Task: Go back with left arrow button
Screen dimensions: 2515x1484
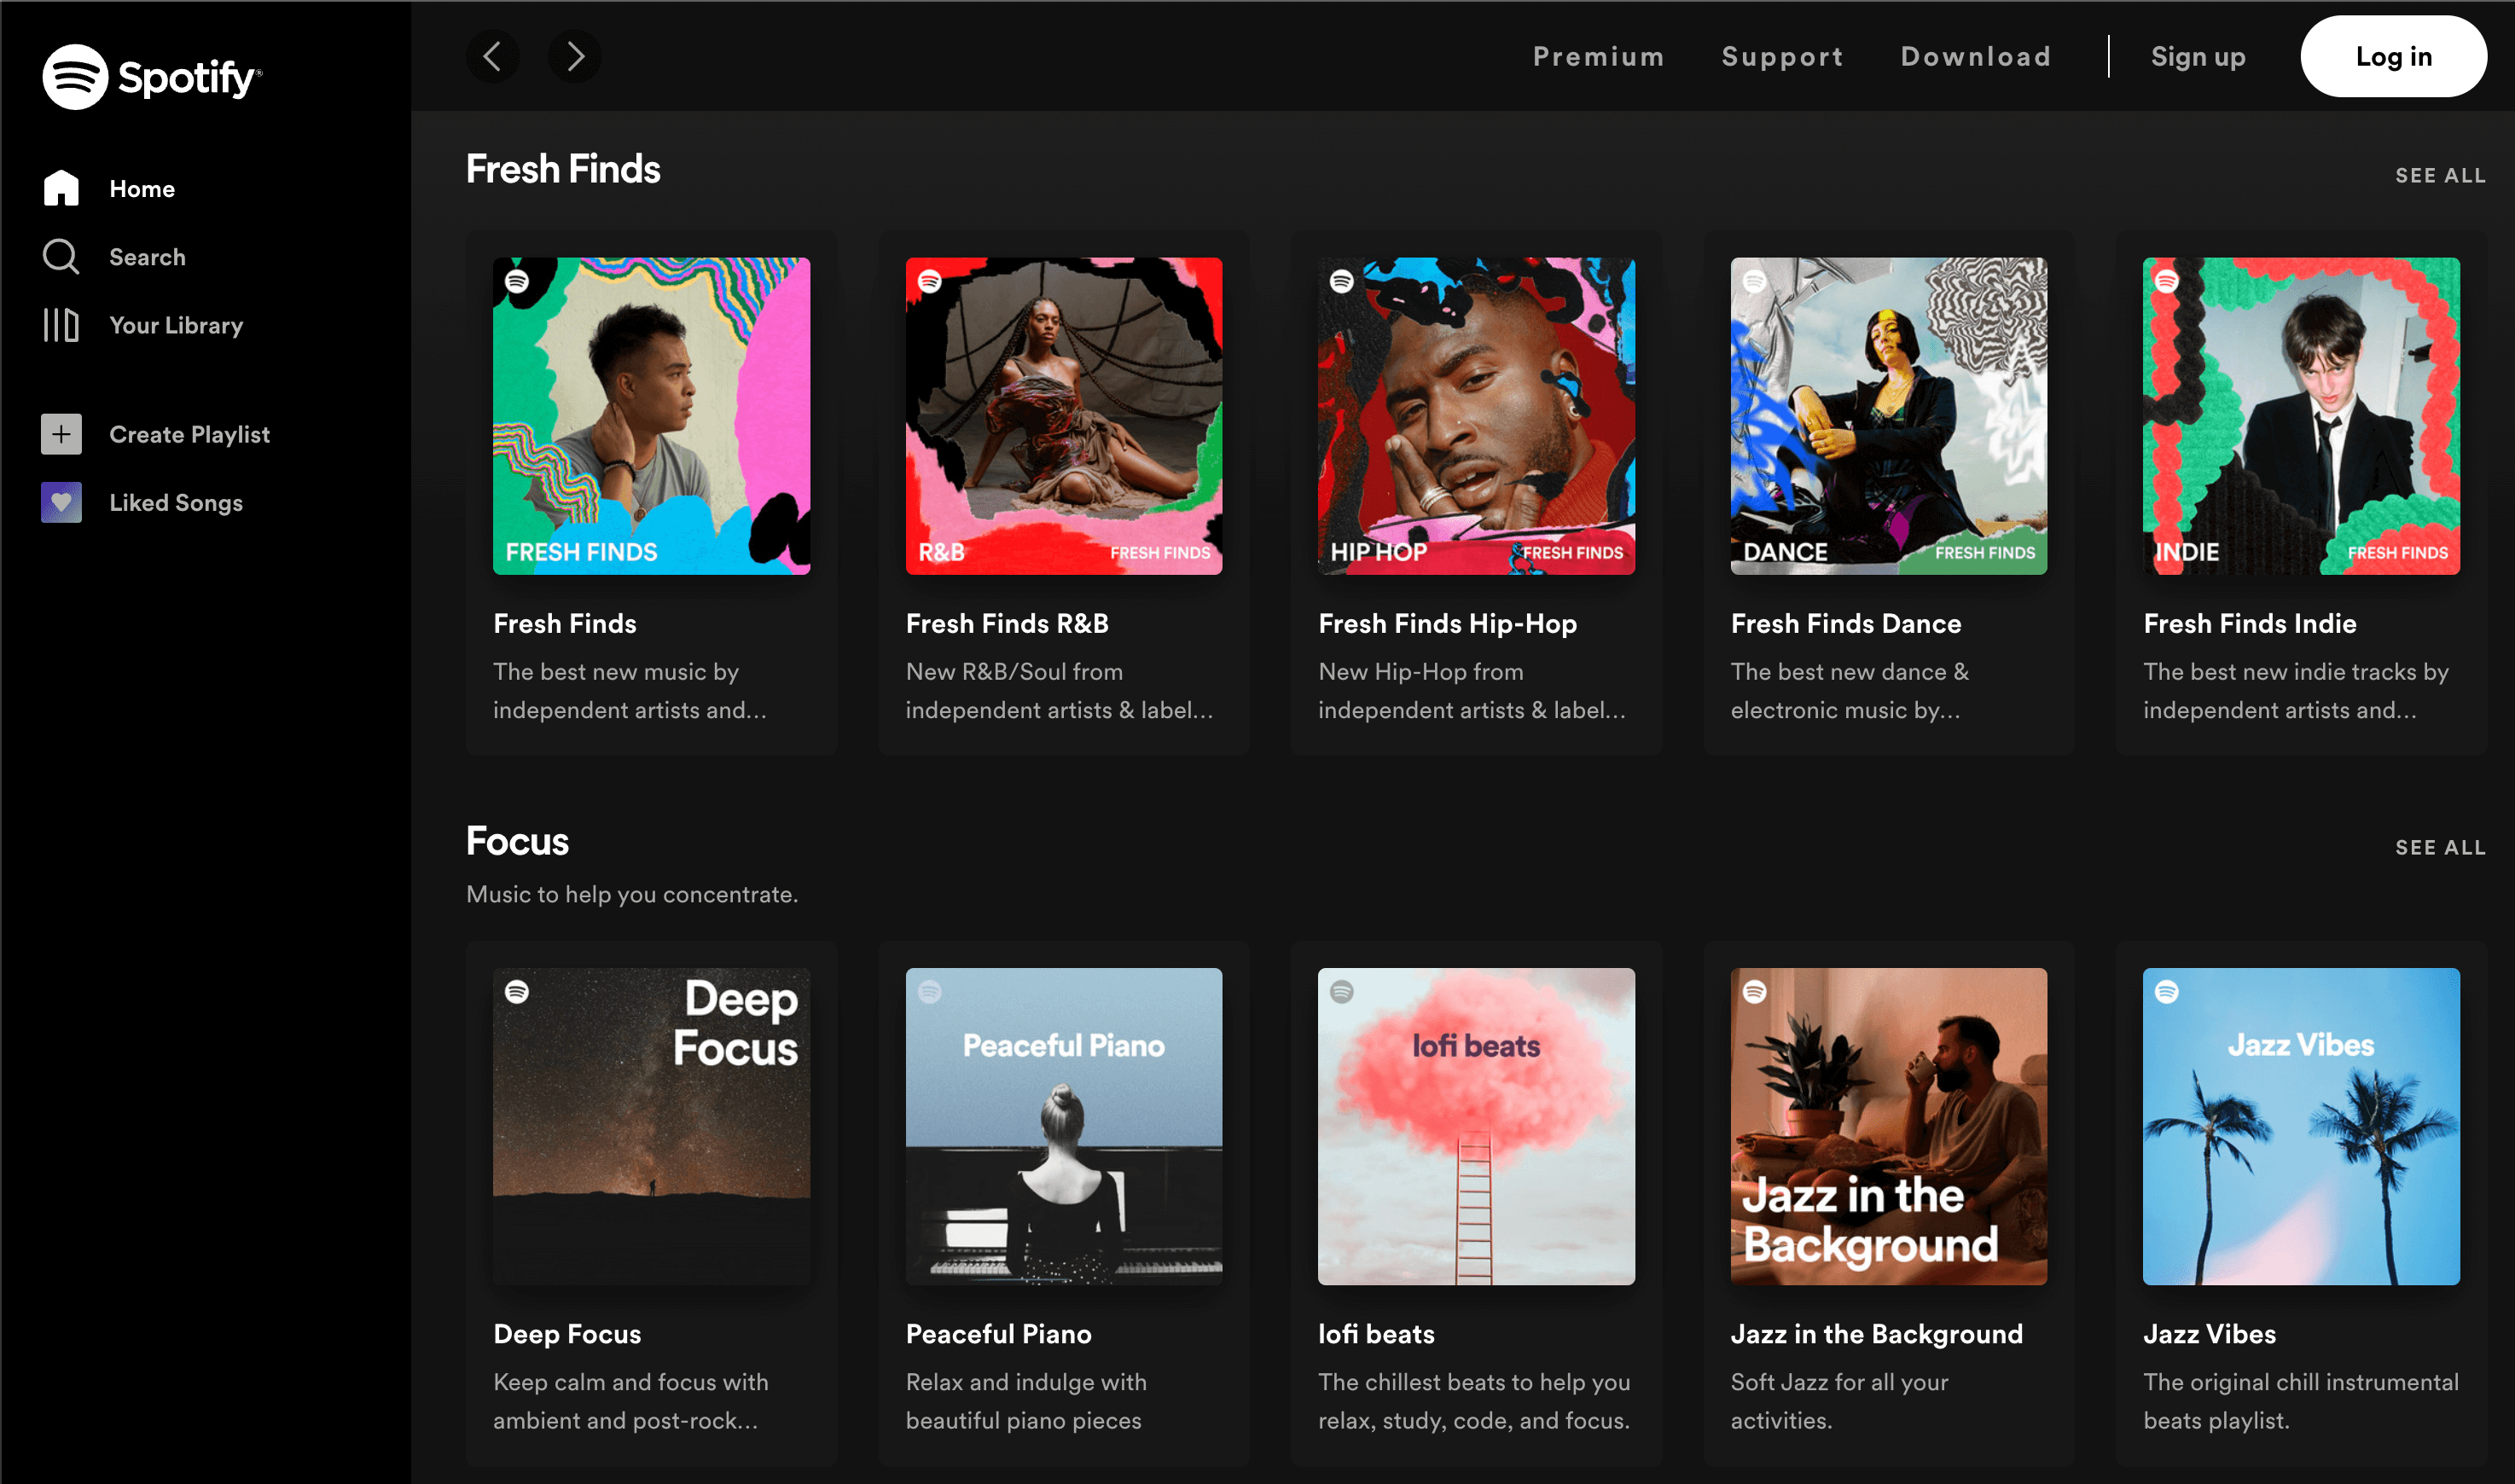Action: 492,56
